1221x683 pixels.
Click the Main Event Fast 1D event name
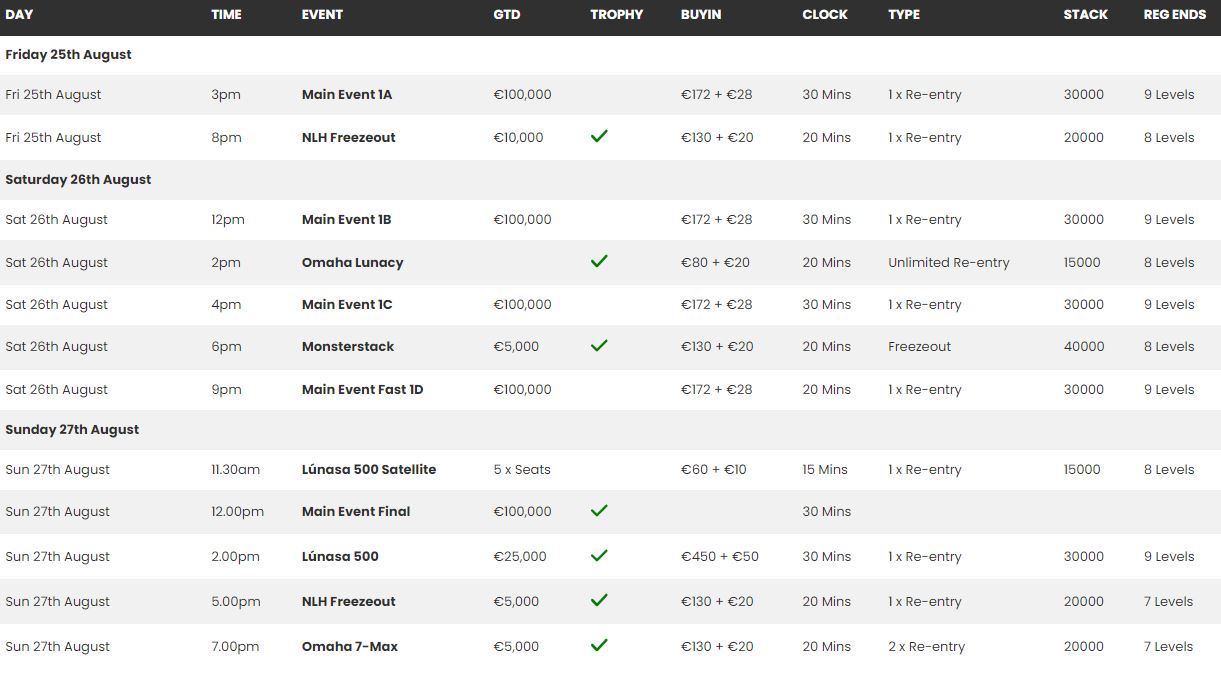click(362, 390)
